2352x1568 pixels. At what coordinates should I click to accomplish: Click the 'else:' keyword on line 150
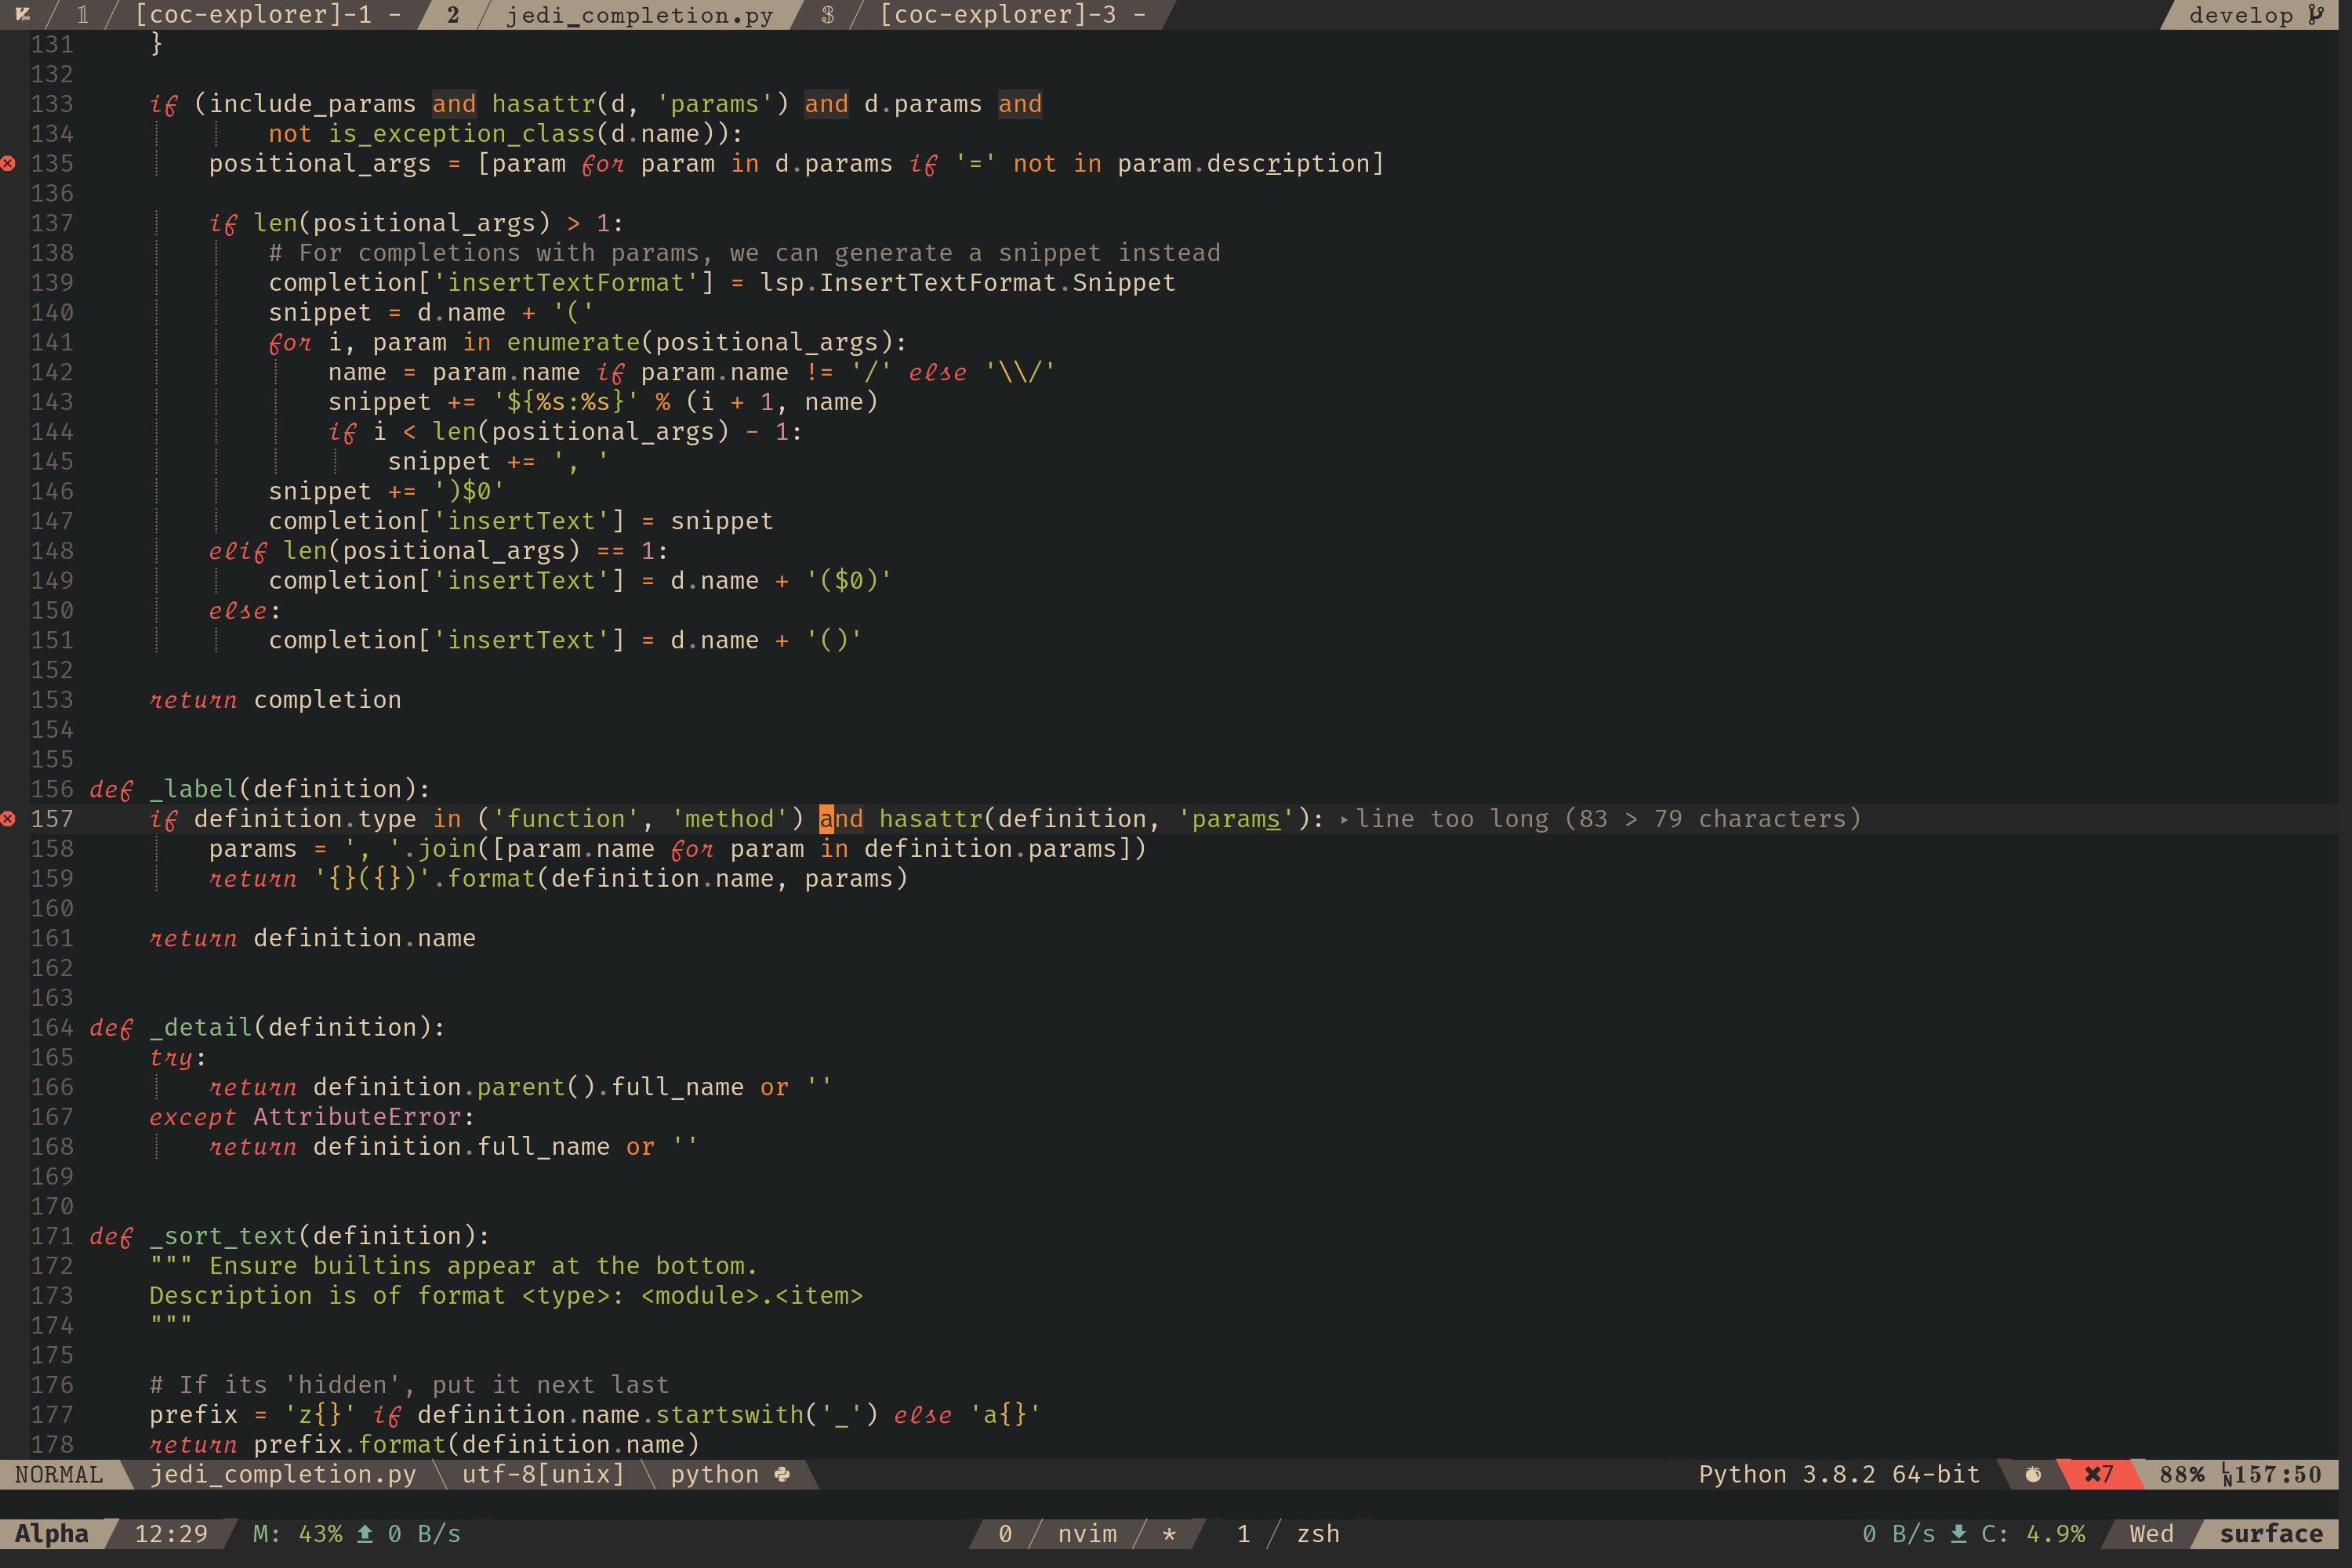point(245,611)
